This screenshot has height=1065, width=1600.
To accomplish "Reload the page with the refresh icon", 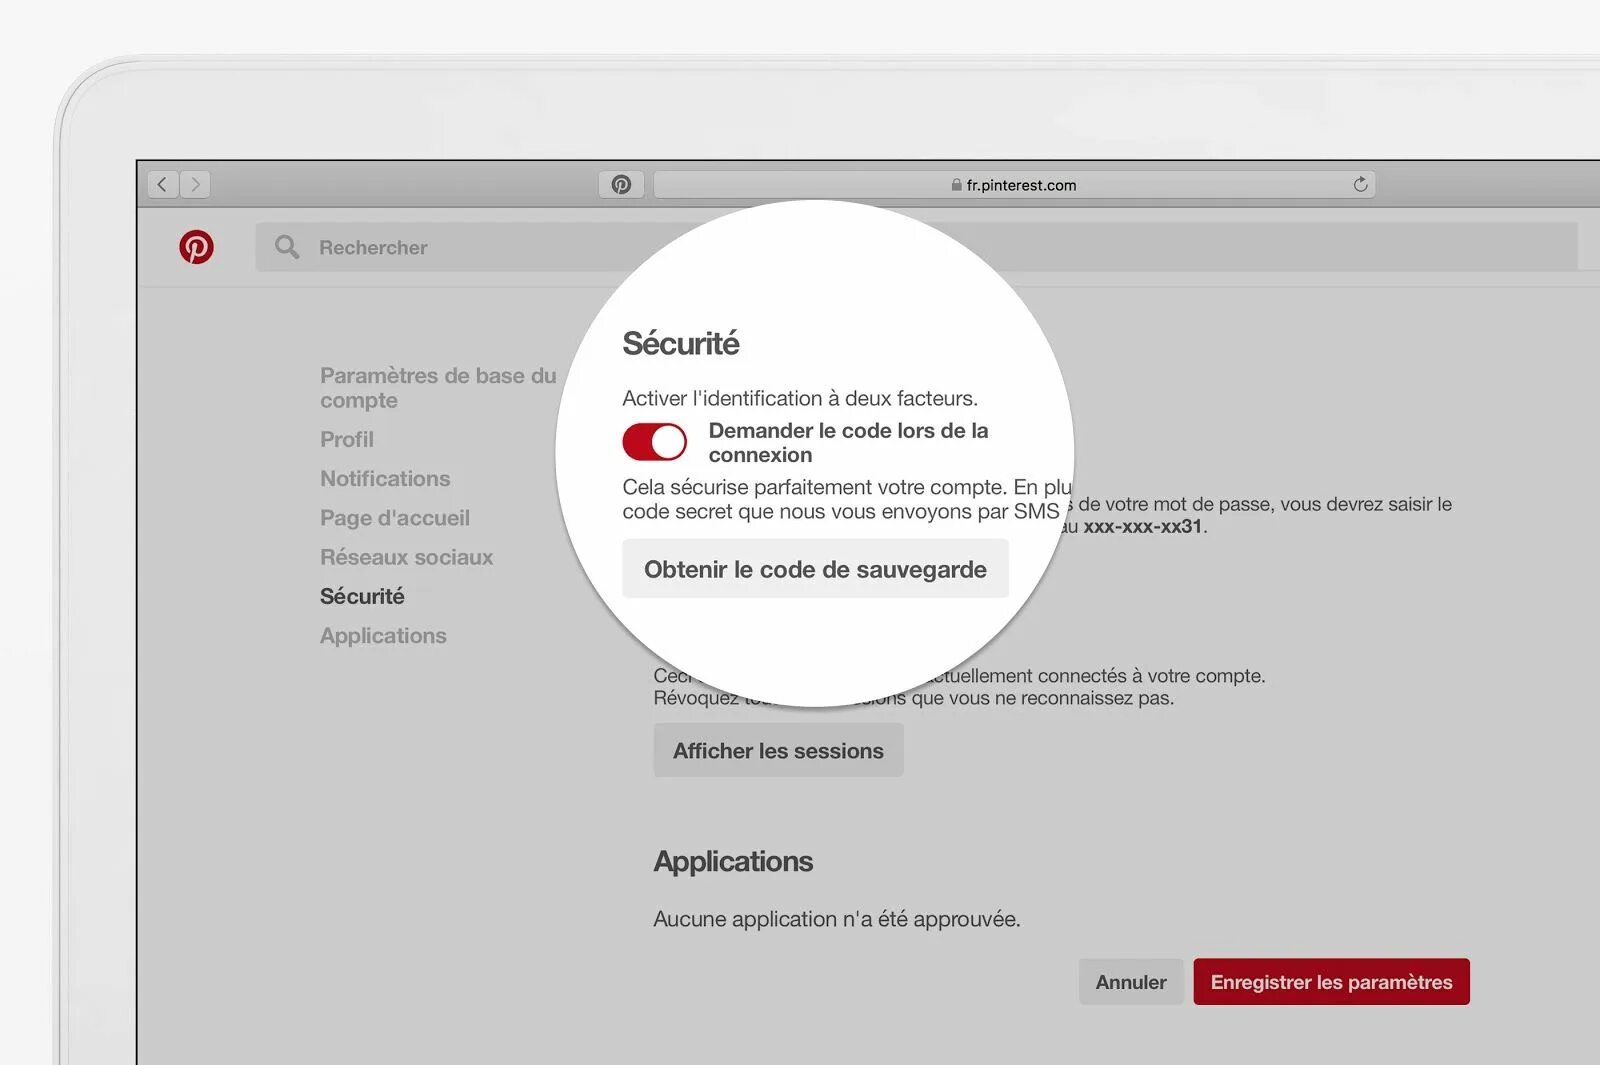I will [x=1360, y=184].
